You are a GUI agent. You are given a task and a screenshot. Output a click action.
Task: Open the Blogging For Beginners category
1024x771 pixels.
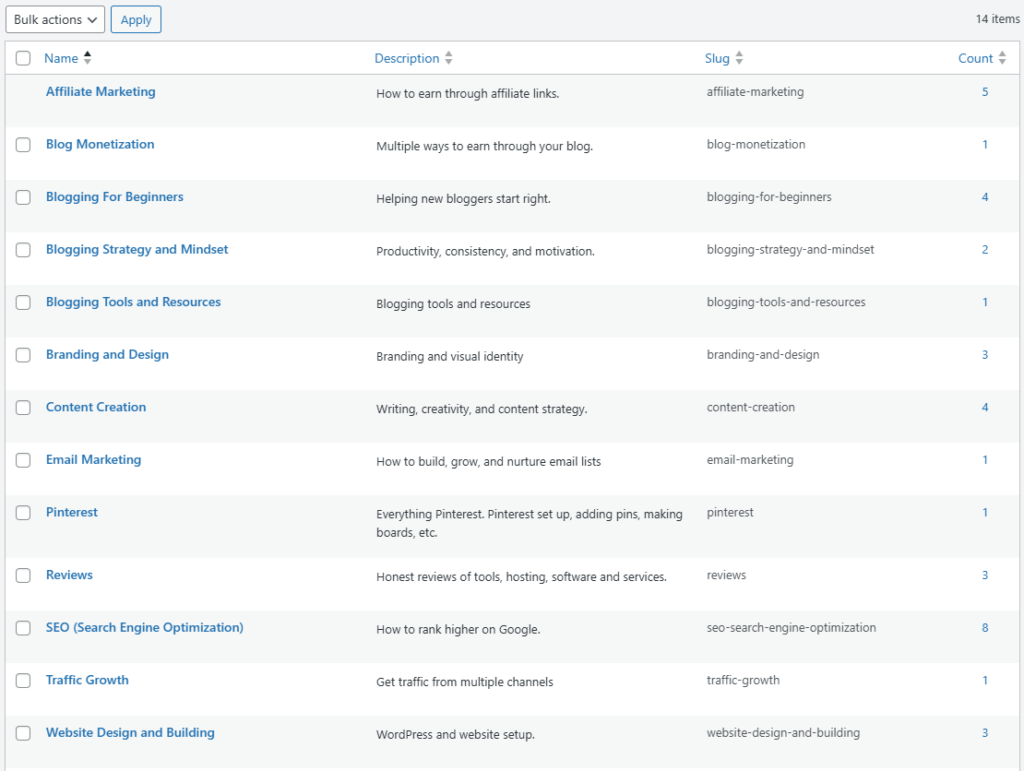pos(114,197)
